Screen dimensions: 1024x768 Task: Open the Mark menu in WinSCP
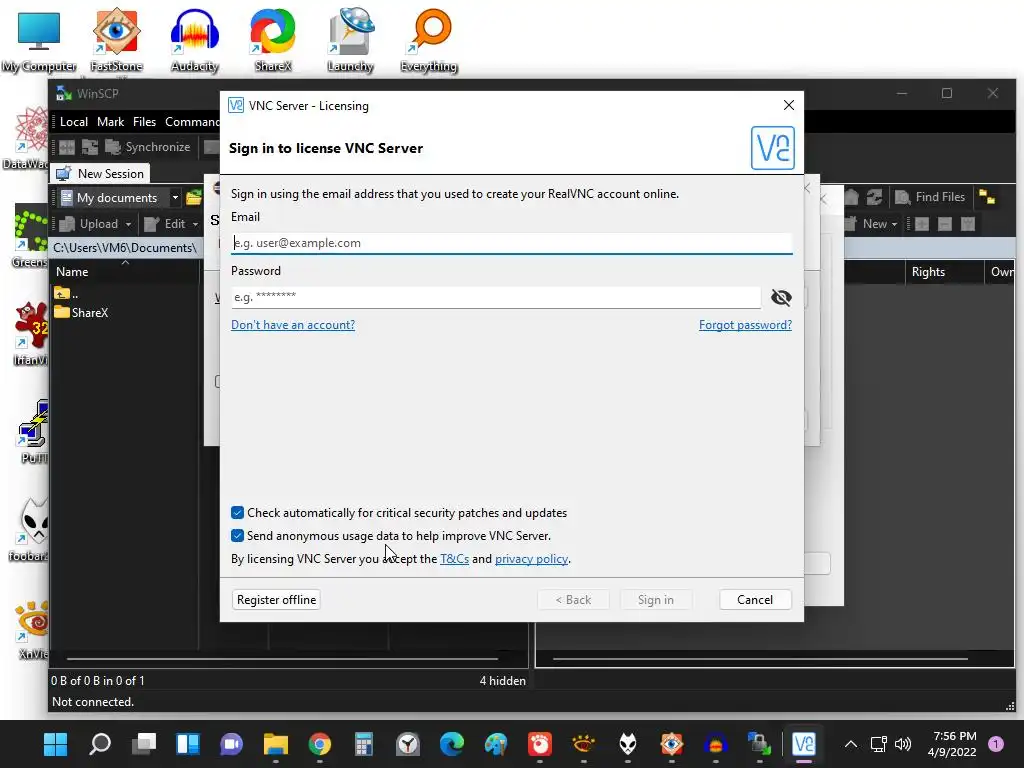point(110,121)
